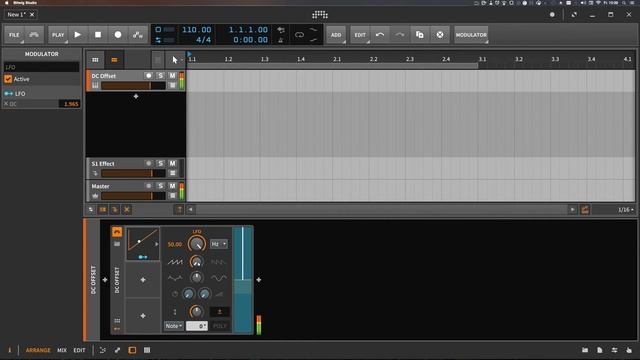Close the New 1 project tab
Image resolution: width=640 pixels, height=360 pixels.
[32, 14]
